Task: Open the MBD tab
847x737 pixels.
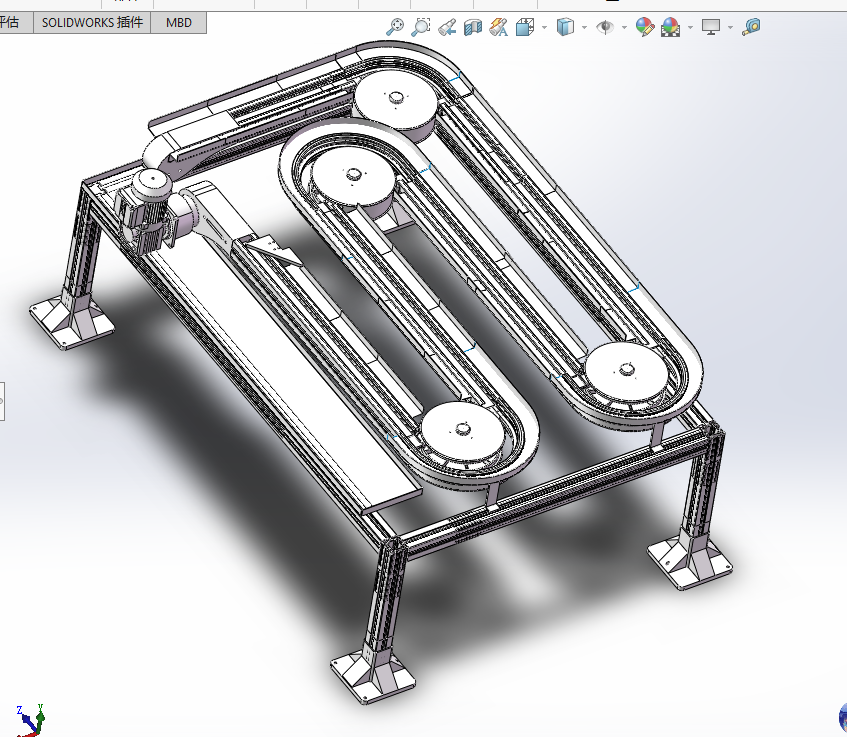Action: [x=179, y=22]
